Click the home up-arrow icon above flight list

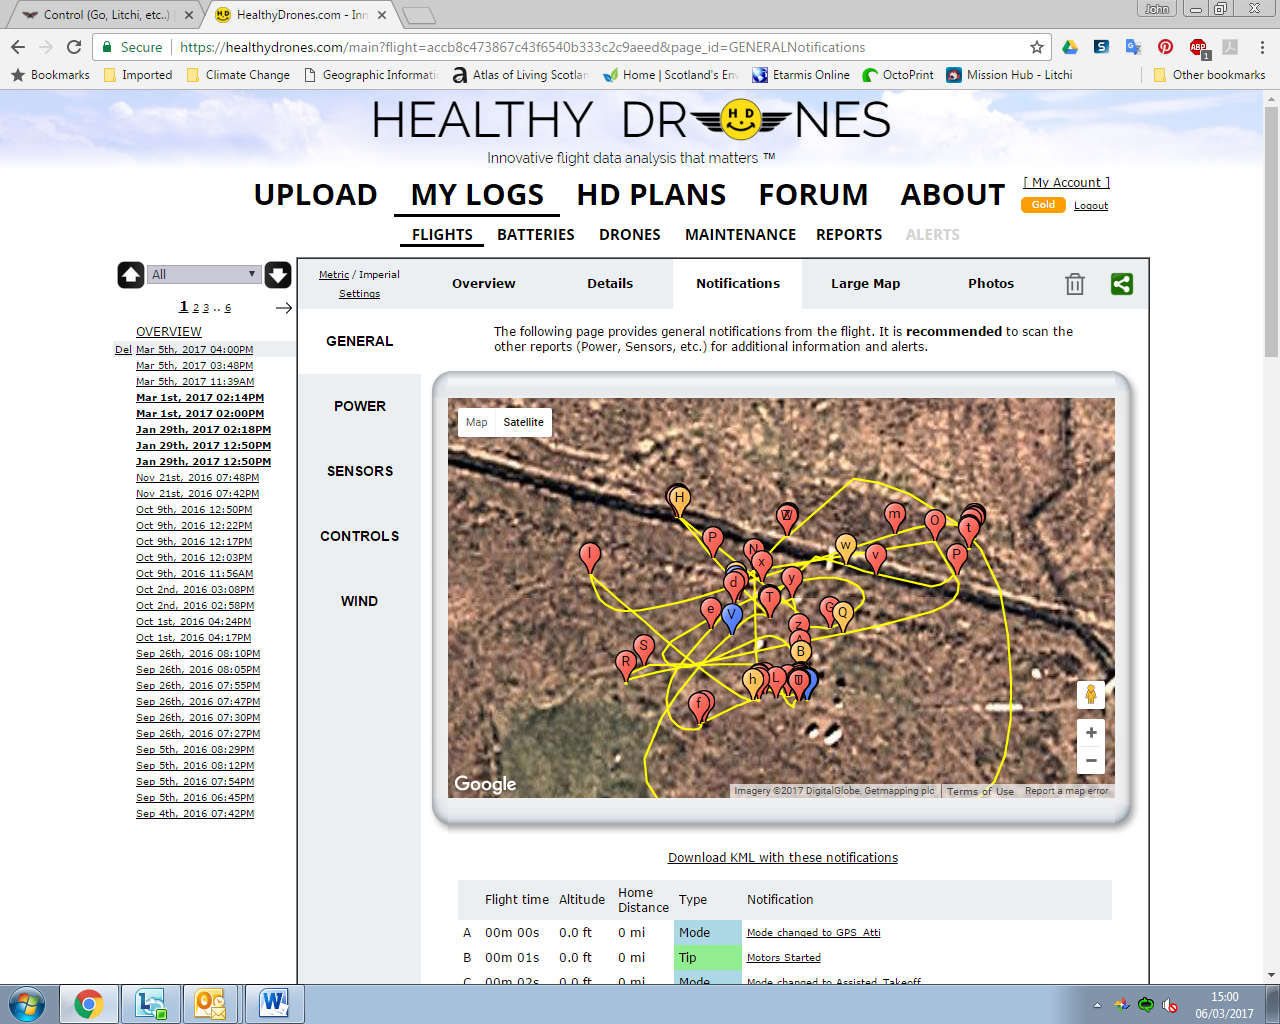point(131,274)
